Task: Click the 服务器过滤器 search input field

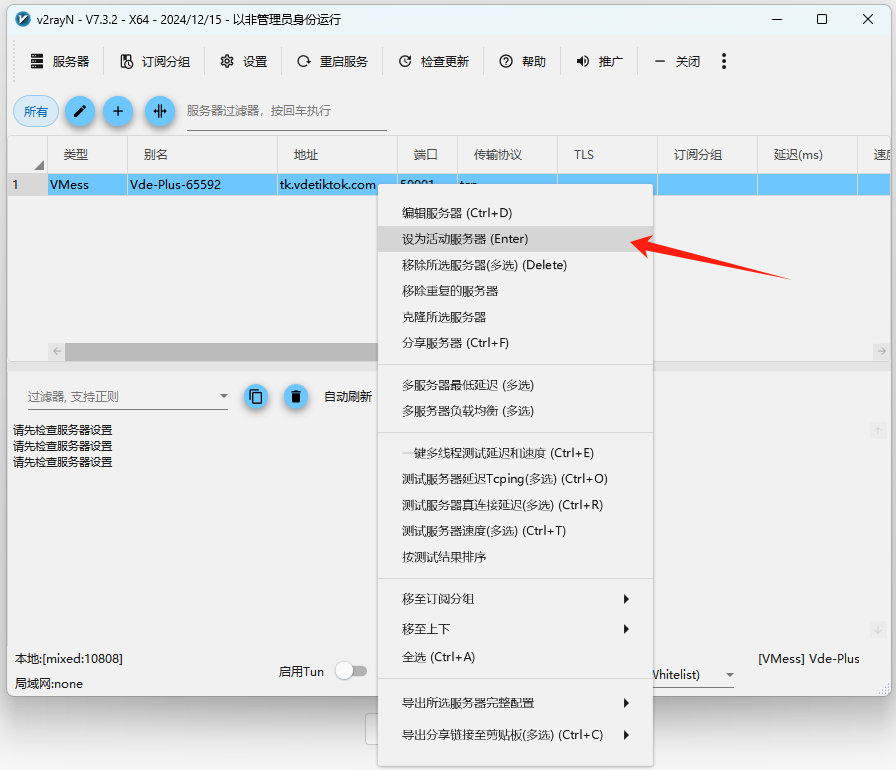Action: tap(286, 111)
